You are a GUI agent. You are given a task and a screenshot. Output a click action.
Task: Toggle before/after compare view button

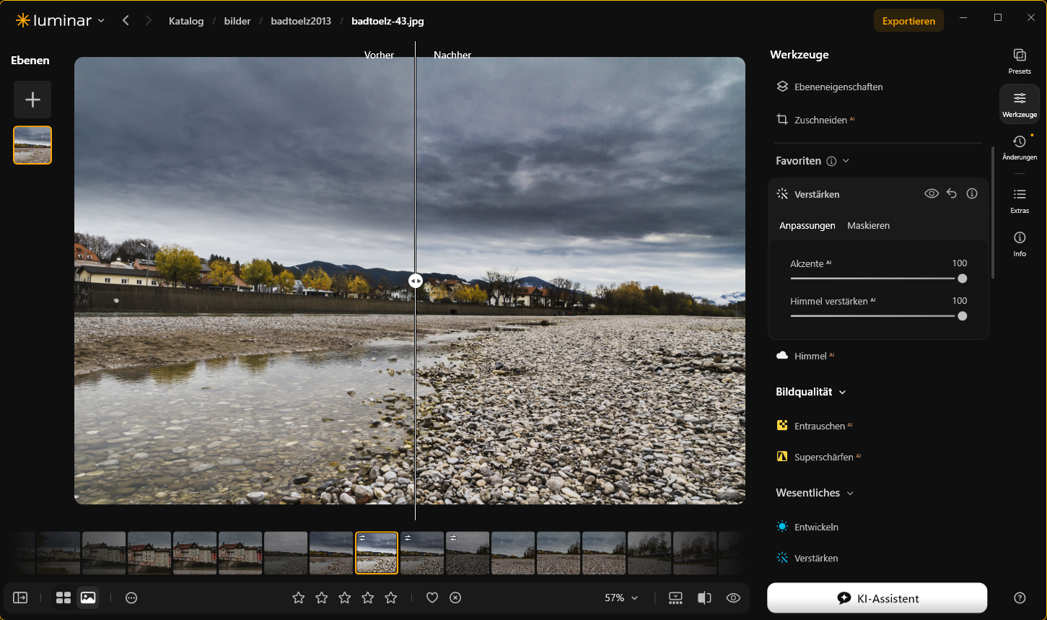pos(704,598)
